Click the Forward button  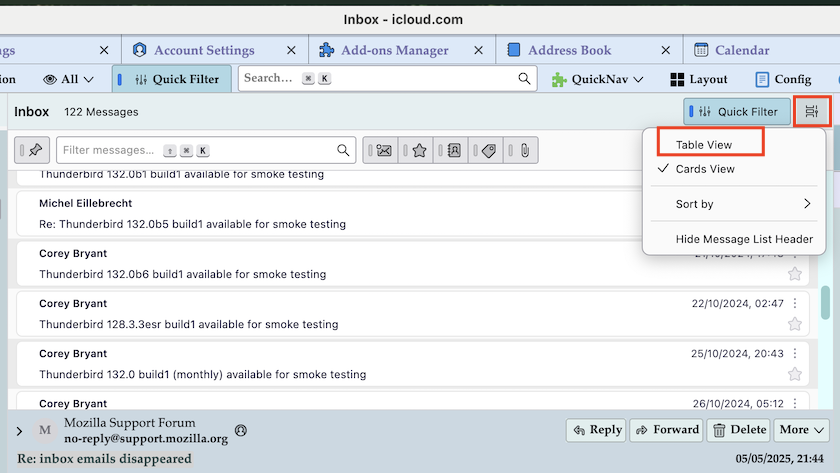click(667, 430)
